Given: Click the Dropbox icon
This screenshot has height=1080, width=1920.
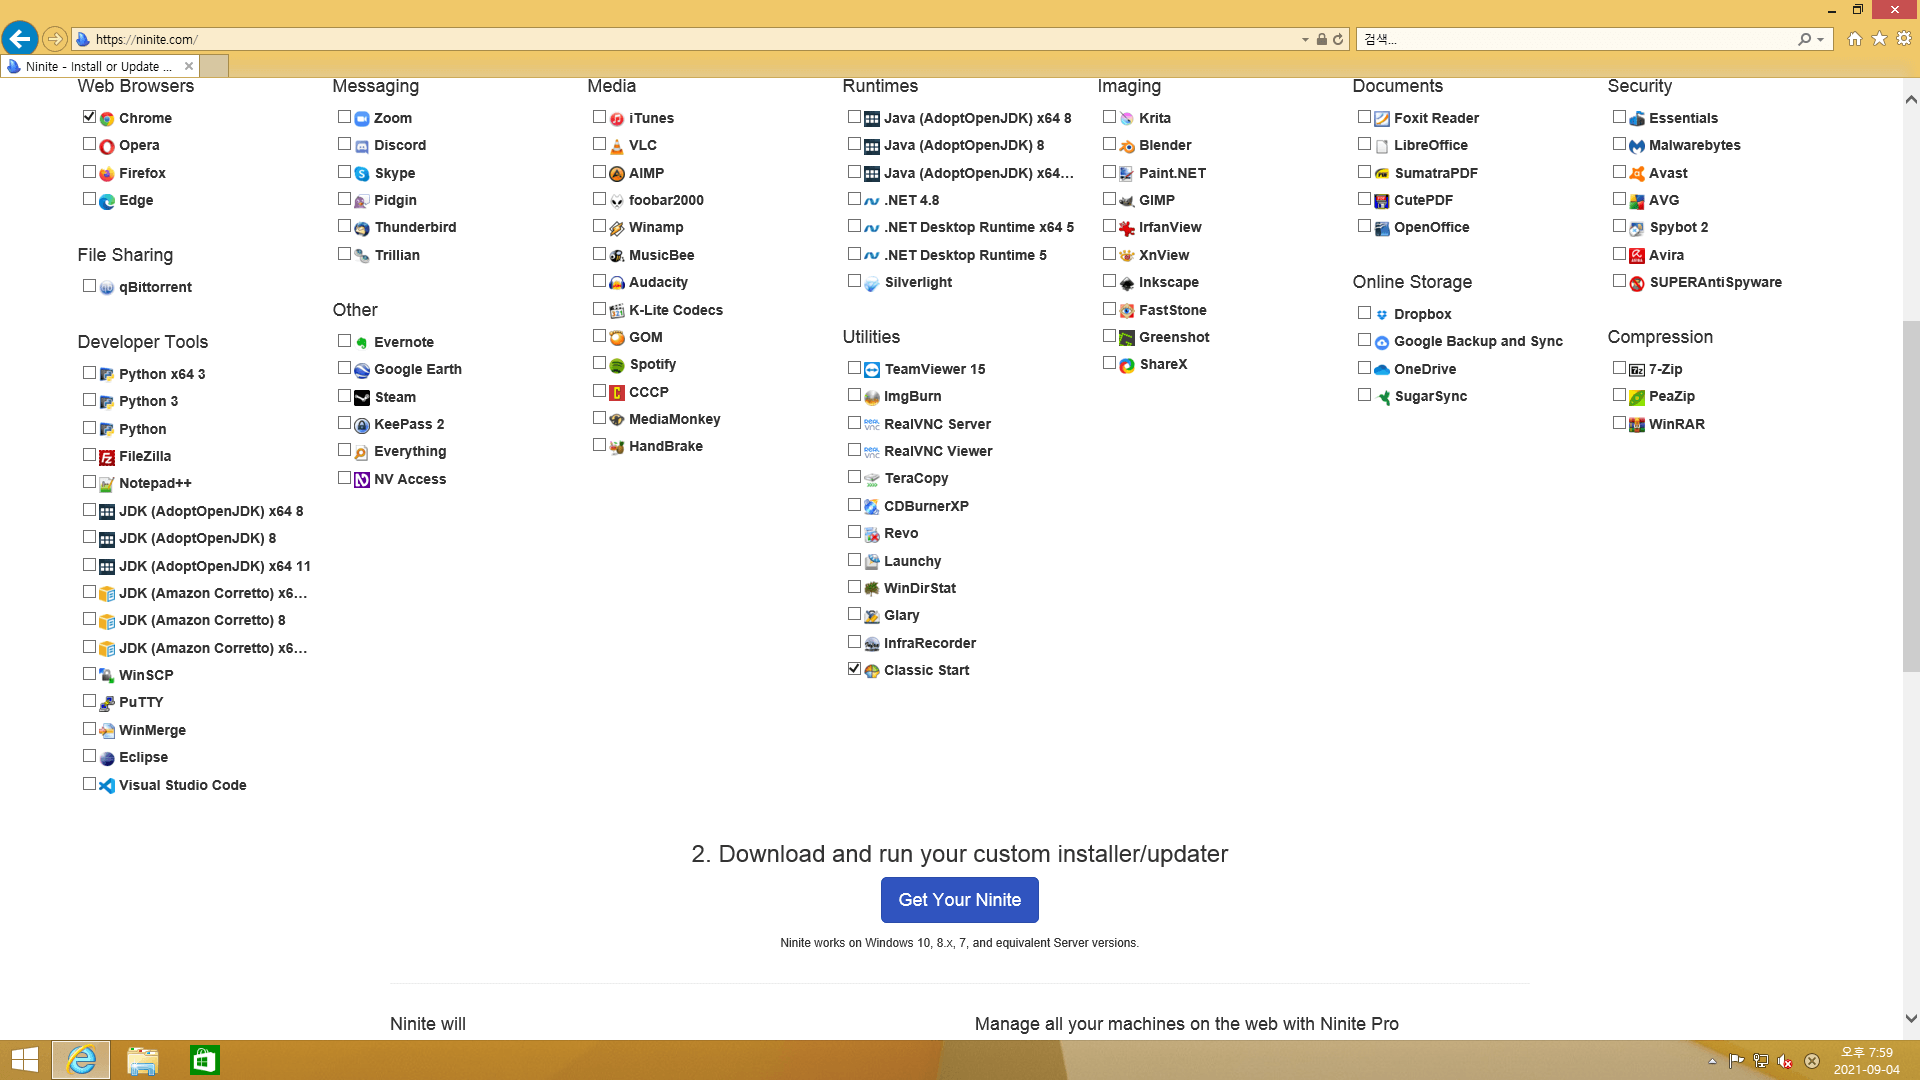Looking at the screenshot, I should (x=1382, y=315).
